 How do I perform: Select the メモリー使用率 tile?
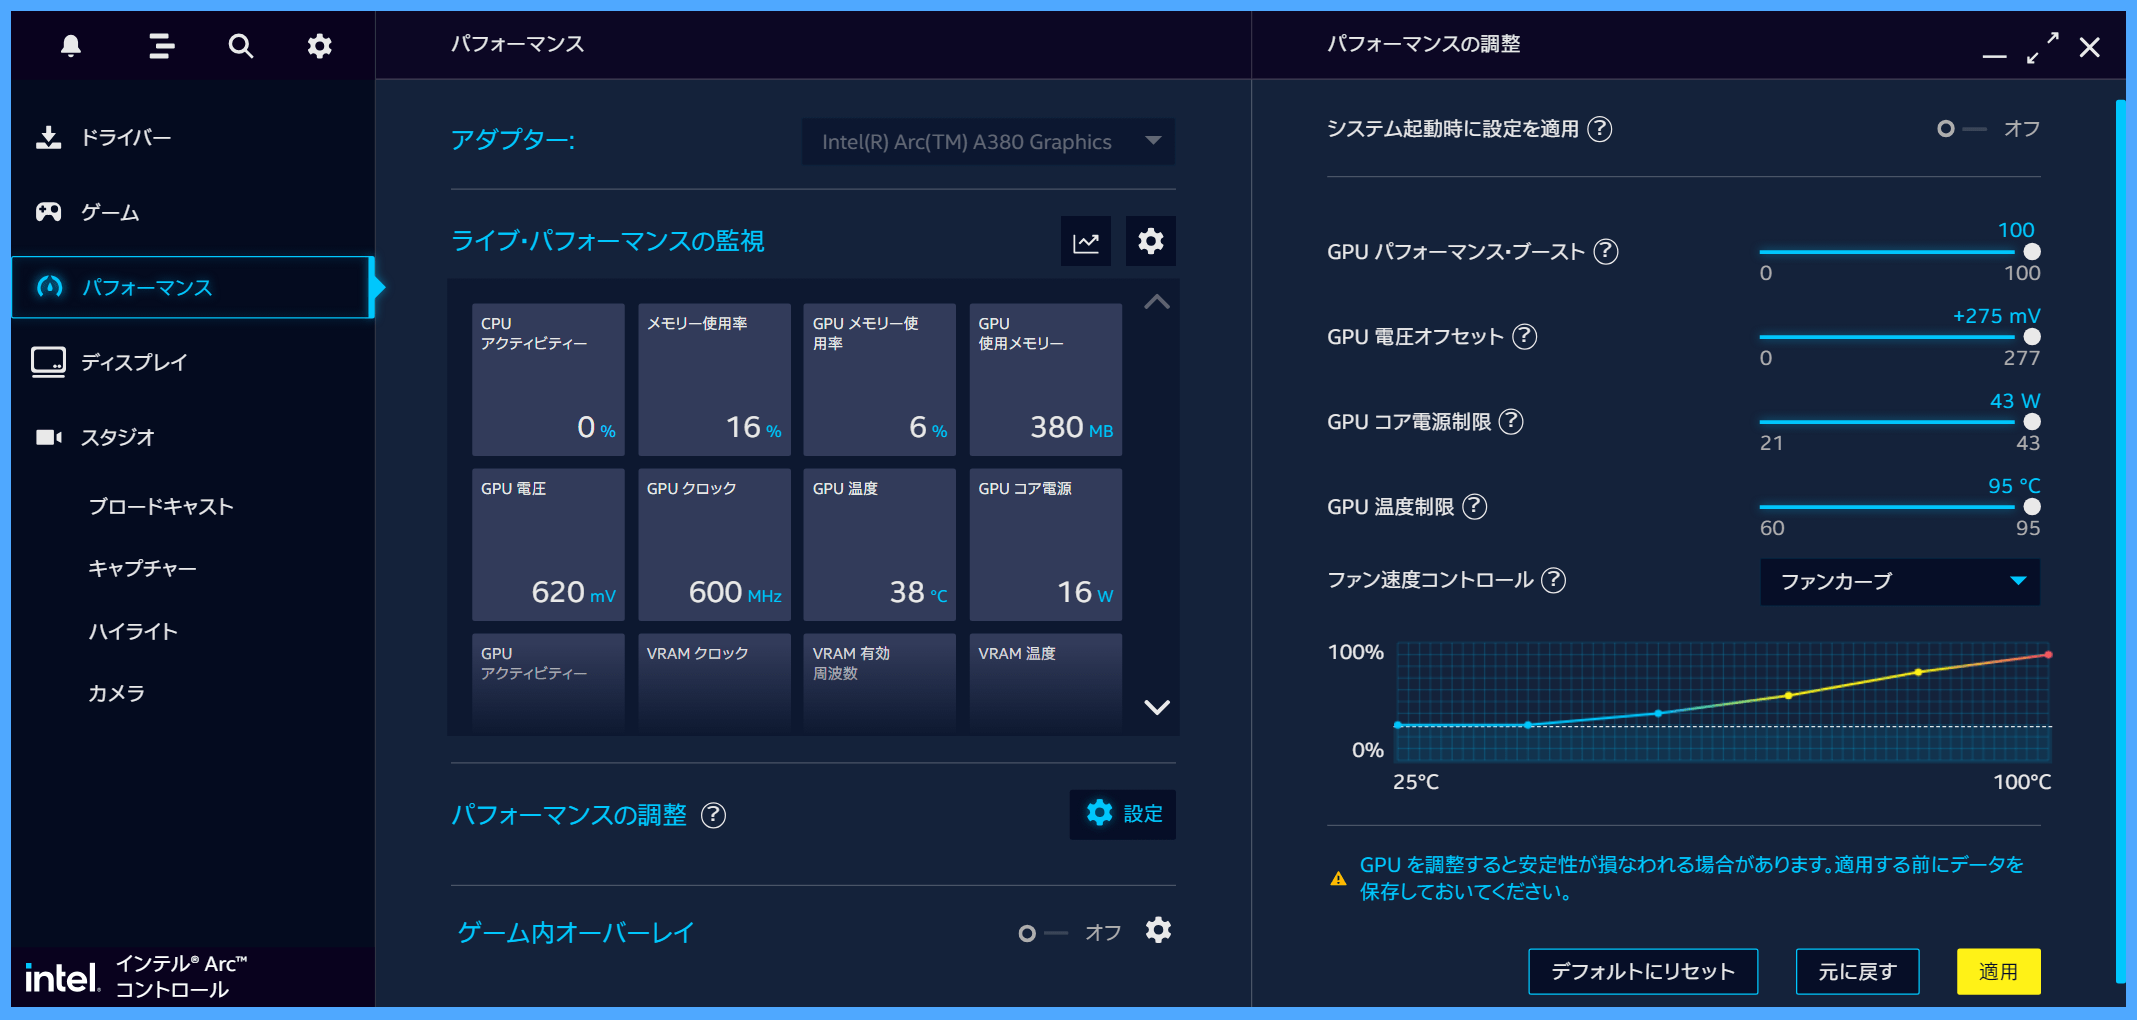[714, 379]
